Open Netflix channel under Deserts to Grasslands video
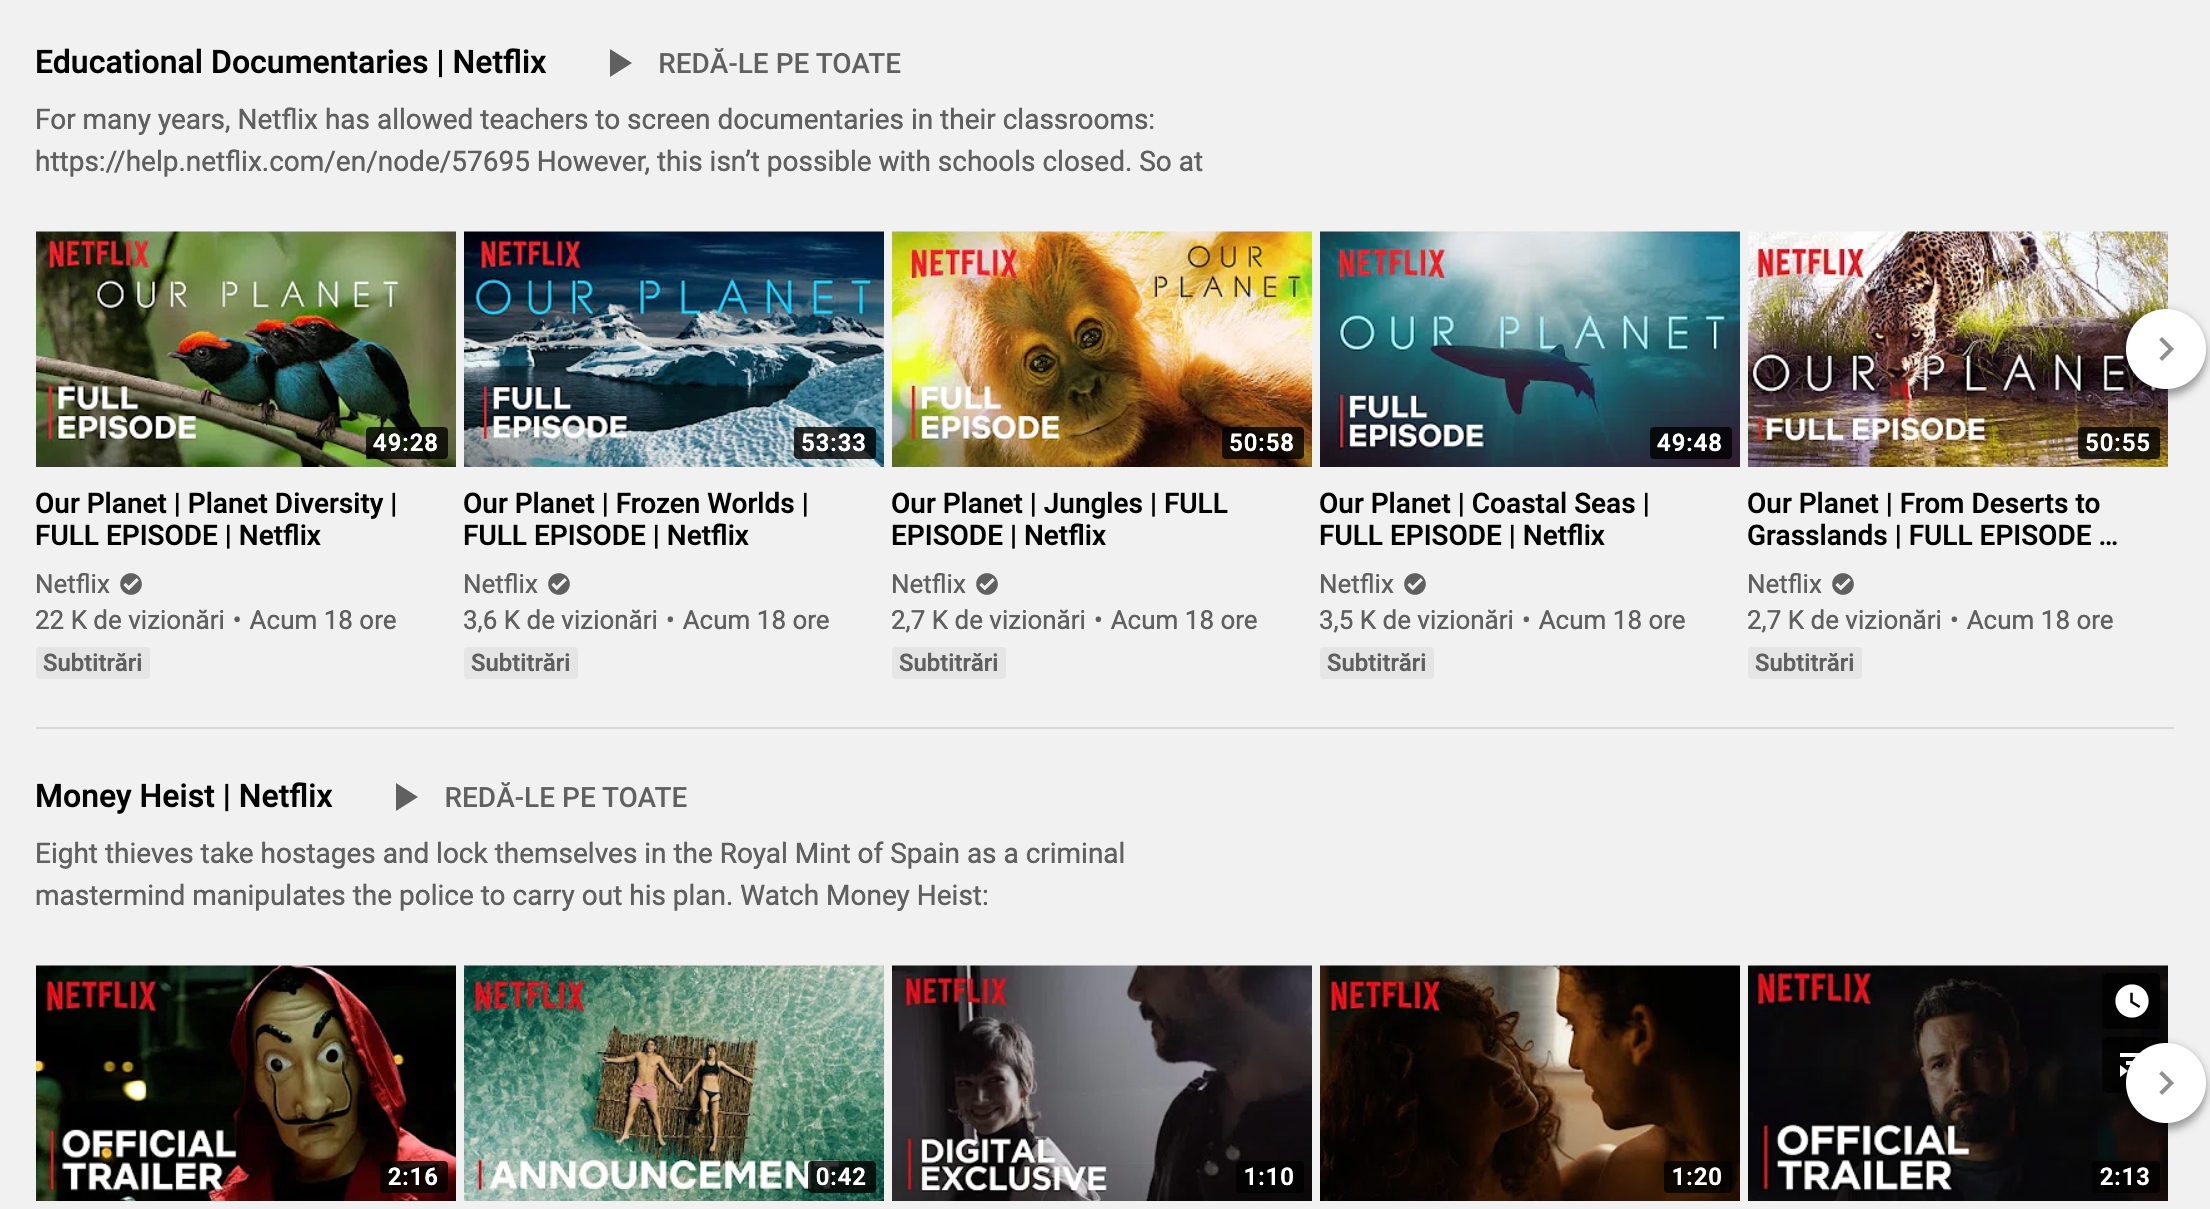Viewport: 2210px width, 1209px height. pyautogui.click(x=1784, y=584)
